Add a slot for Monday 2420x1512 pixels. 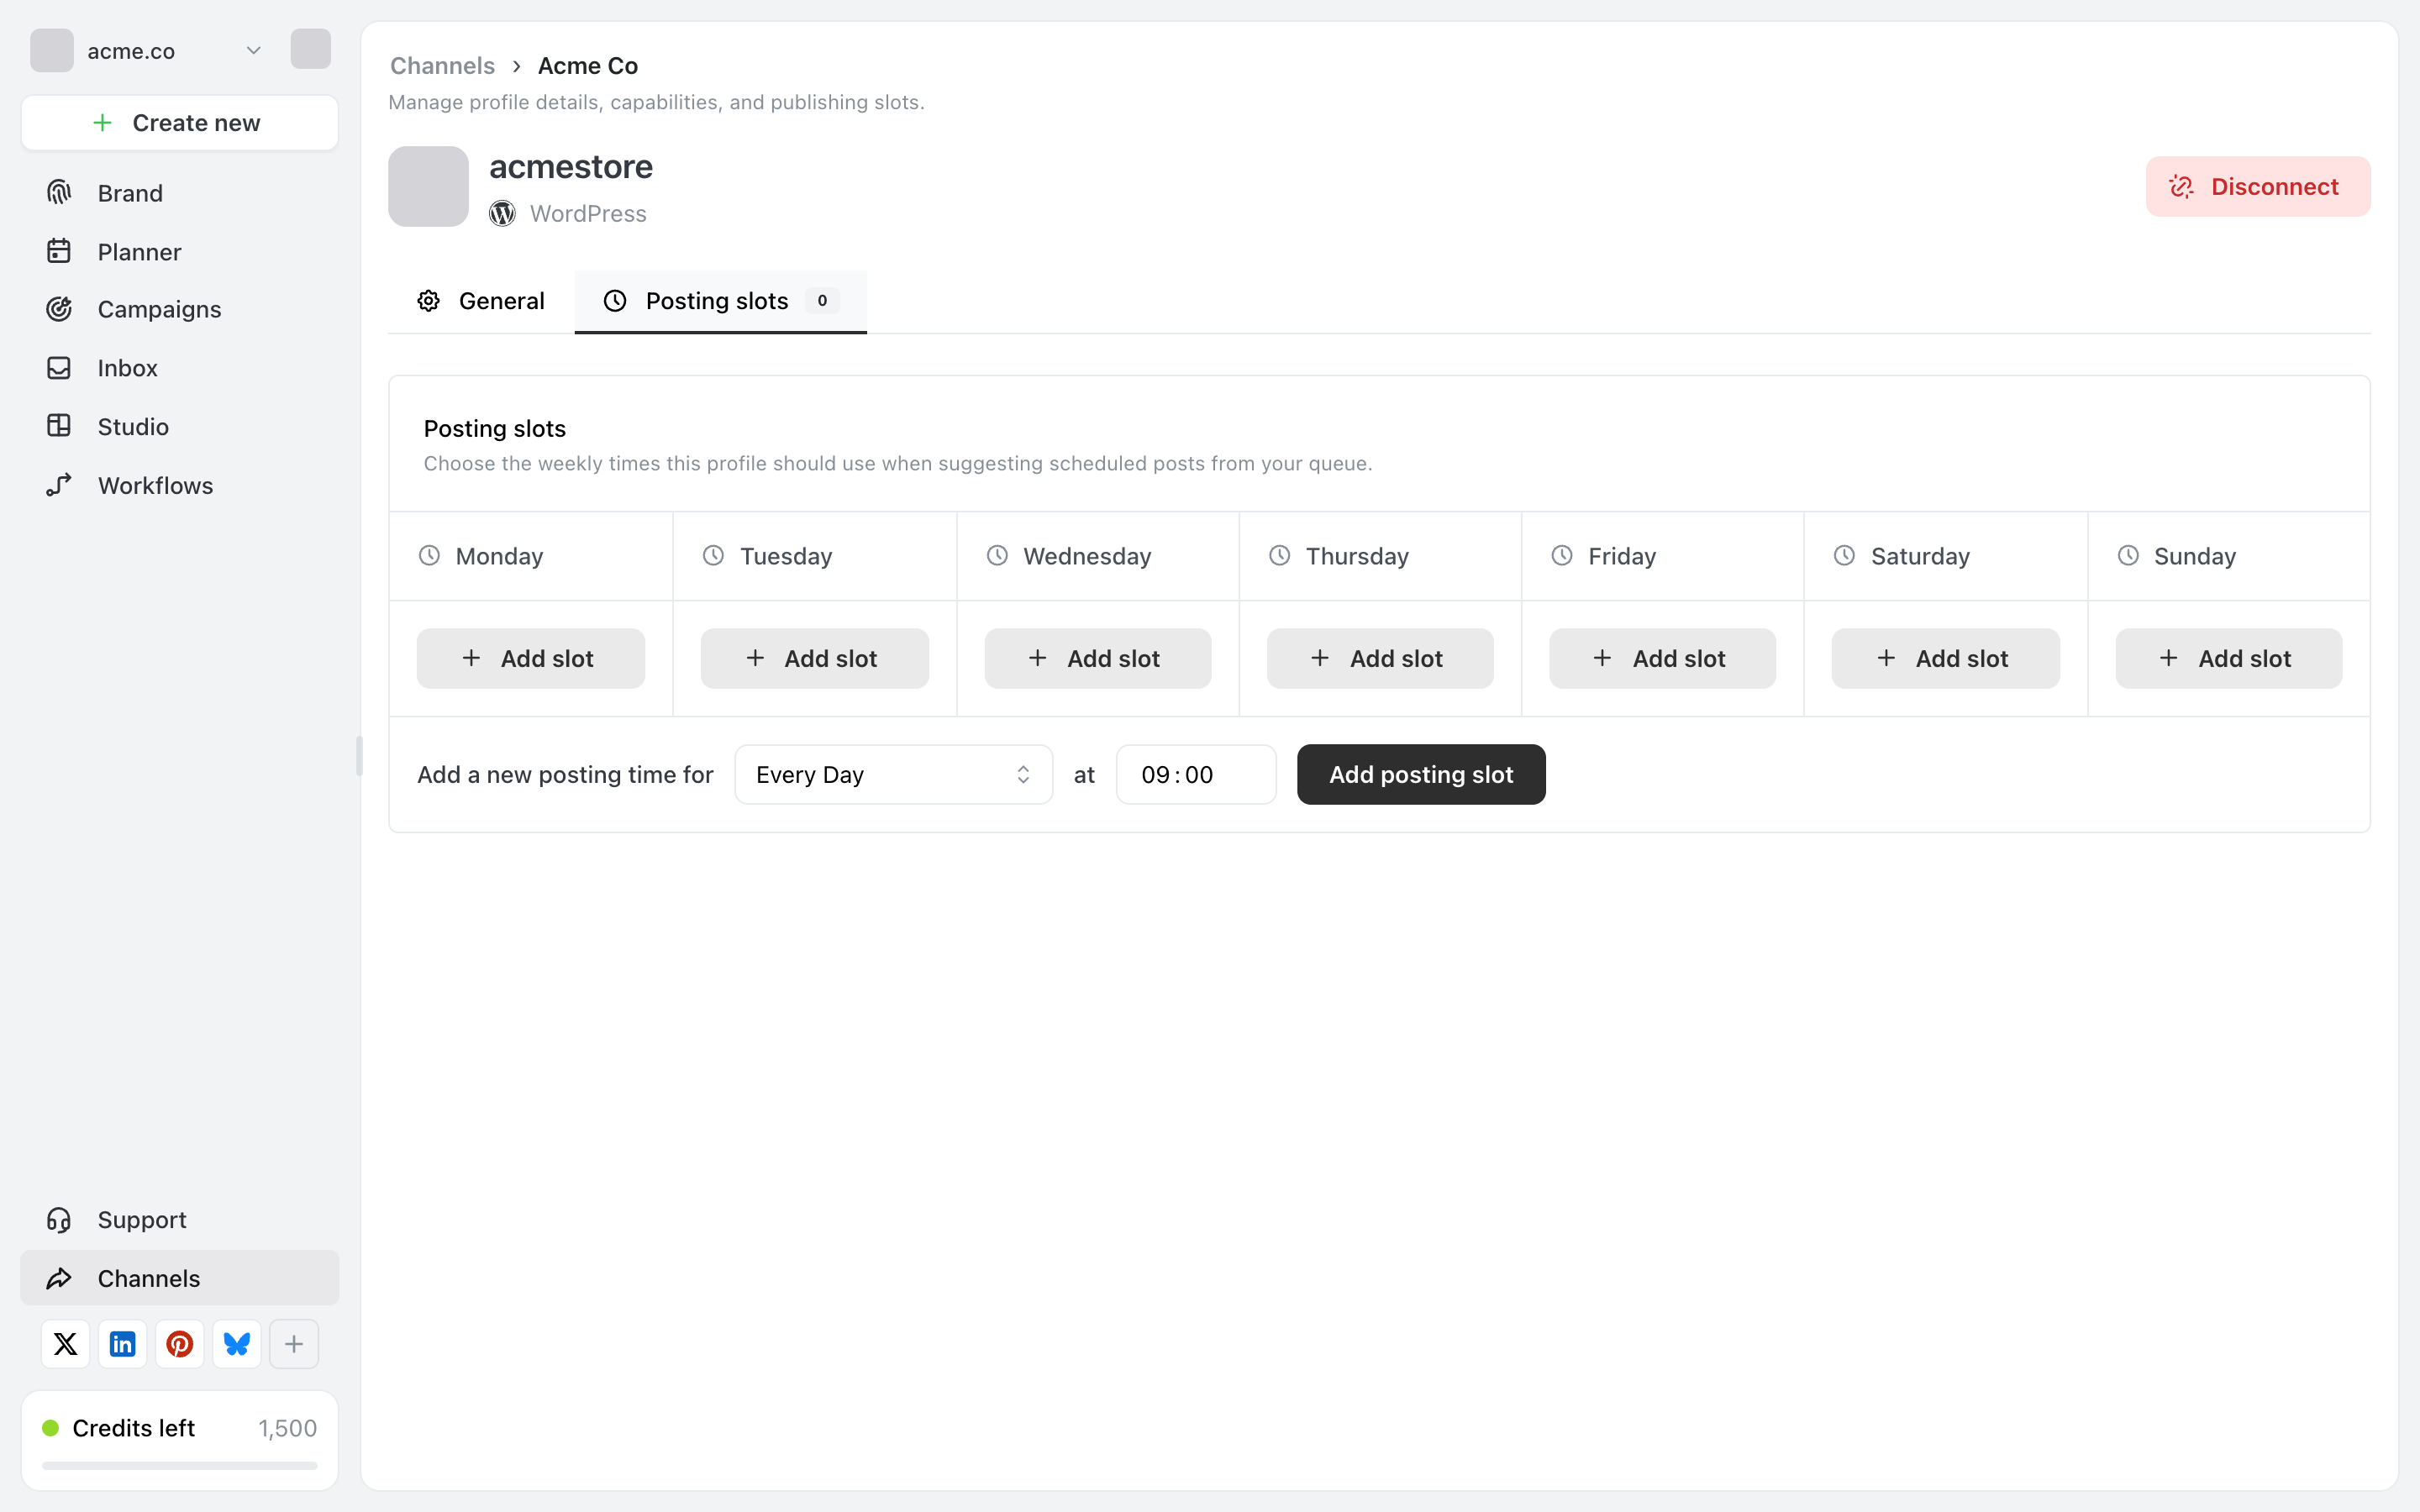(531, 658)
